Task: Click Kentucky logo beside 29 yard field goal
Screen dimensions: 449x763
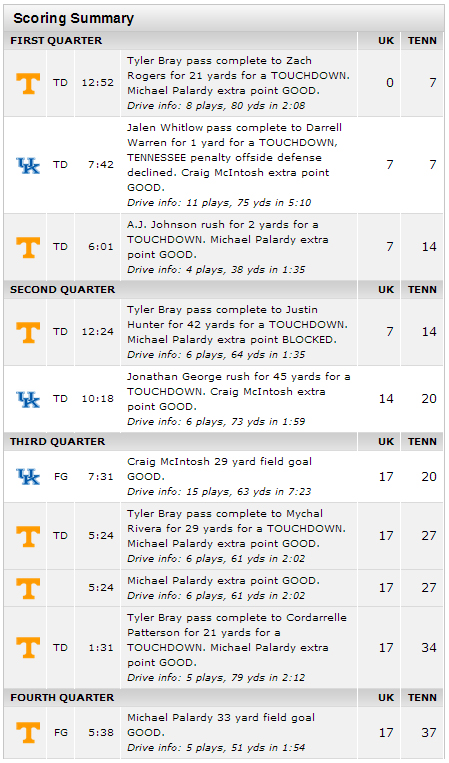Action: (x=28, y=477)
